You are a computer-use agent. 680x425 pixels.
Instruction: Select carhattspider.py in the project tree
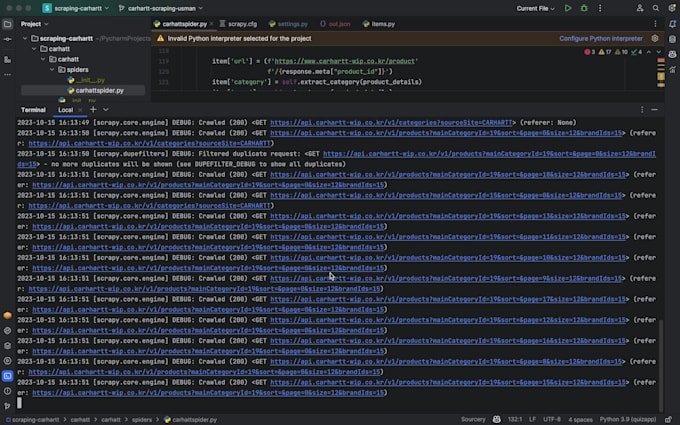click(83, 91)
